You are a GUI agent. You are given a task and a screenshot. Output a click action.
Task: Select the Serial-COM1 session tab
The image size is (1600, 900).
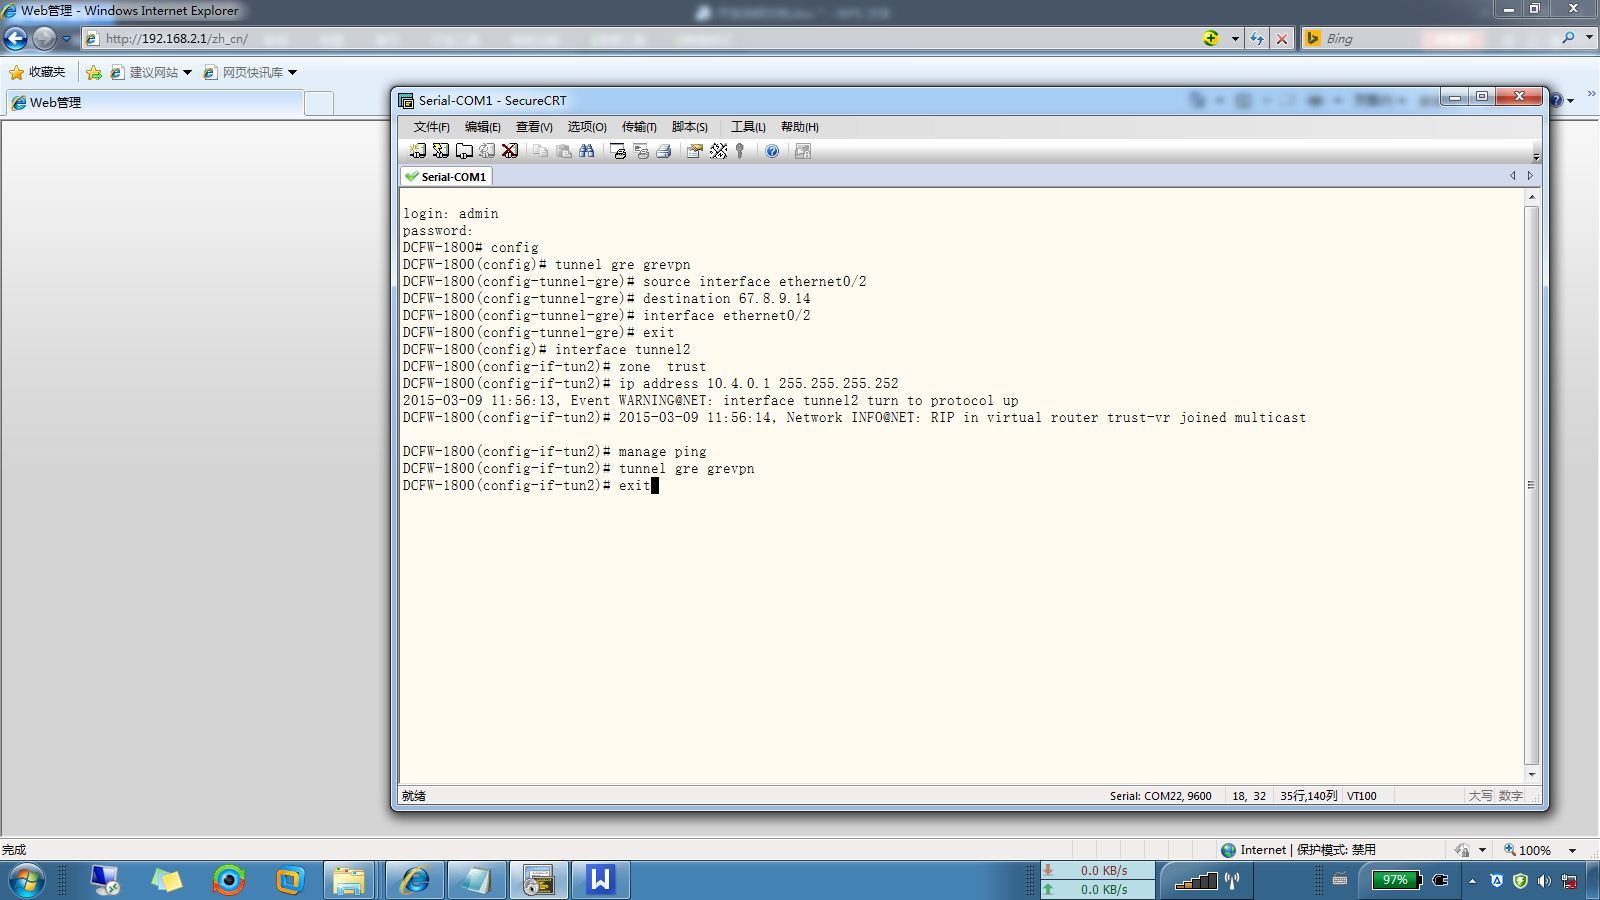click(x=446, y=176)
